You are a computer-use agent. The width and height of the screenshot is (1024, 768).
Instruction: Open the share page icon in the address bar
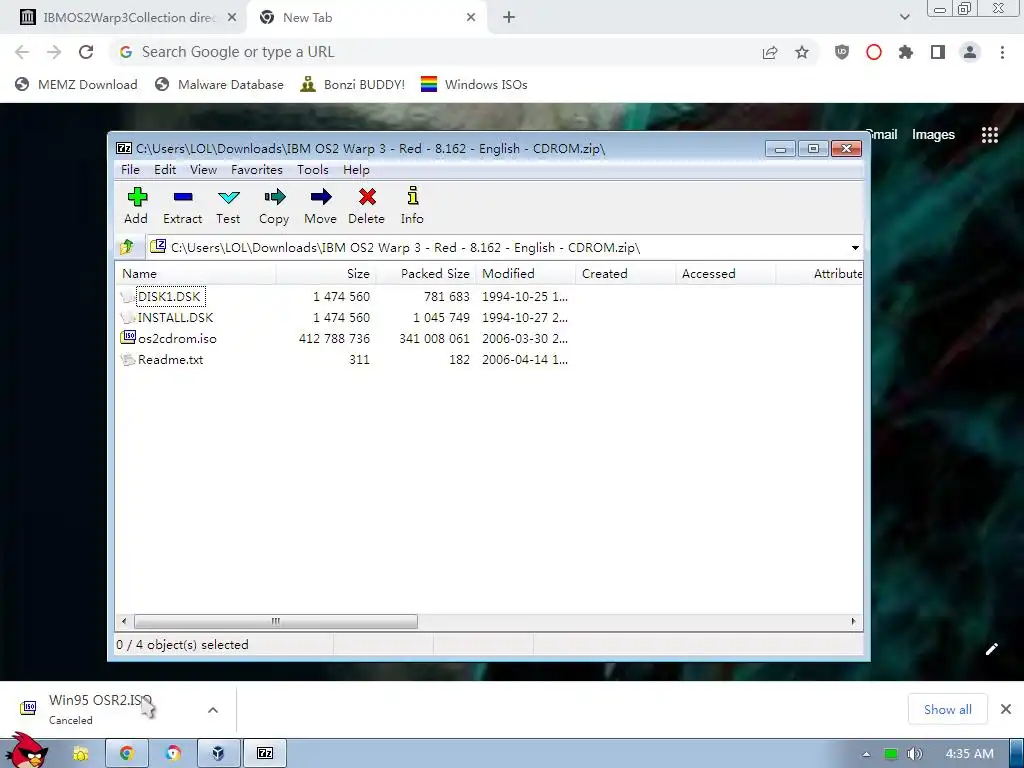point(770,52)
